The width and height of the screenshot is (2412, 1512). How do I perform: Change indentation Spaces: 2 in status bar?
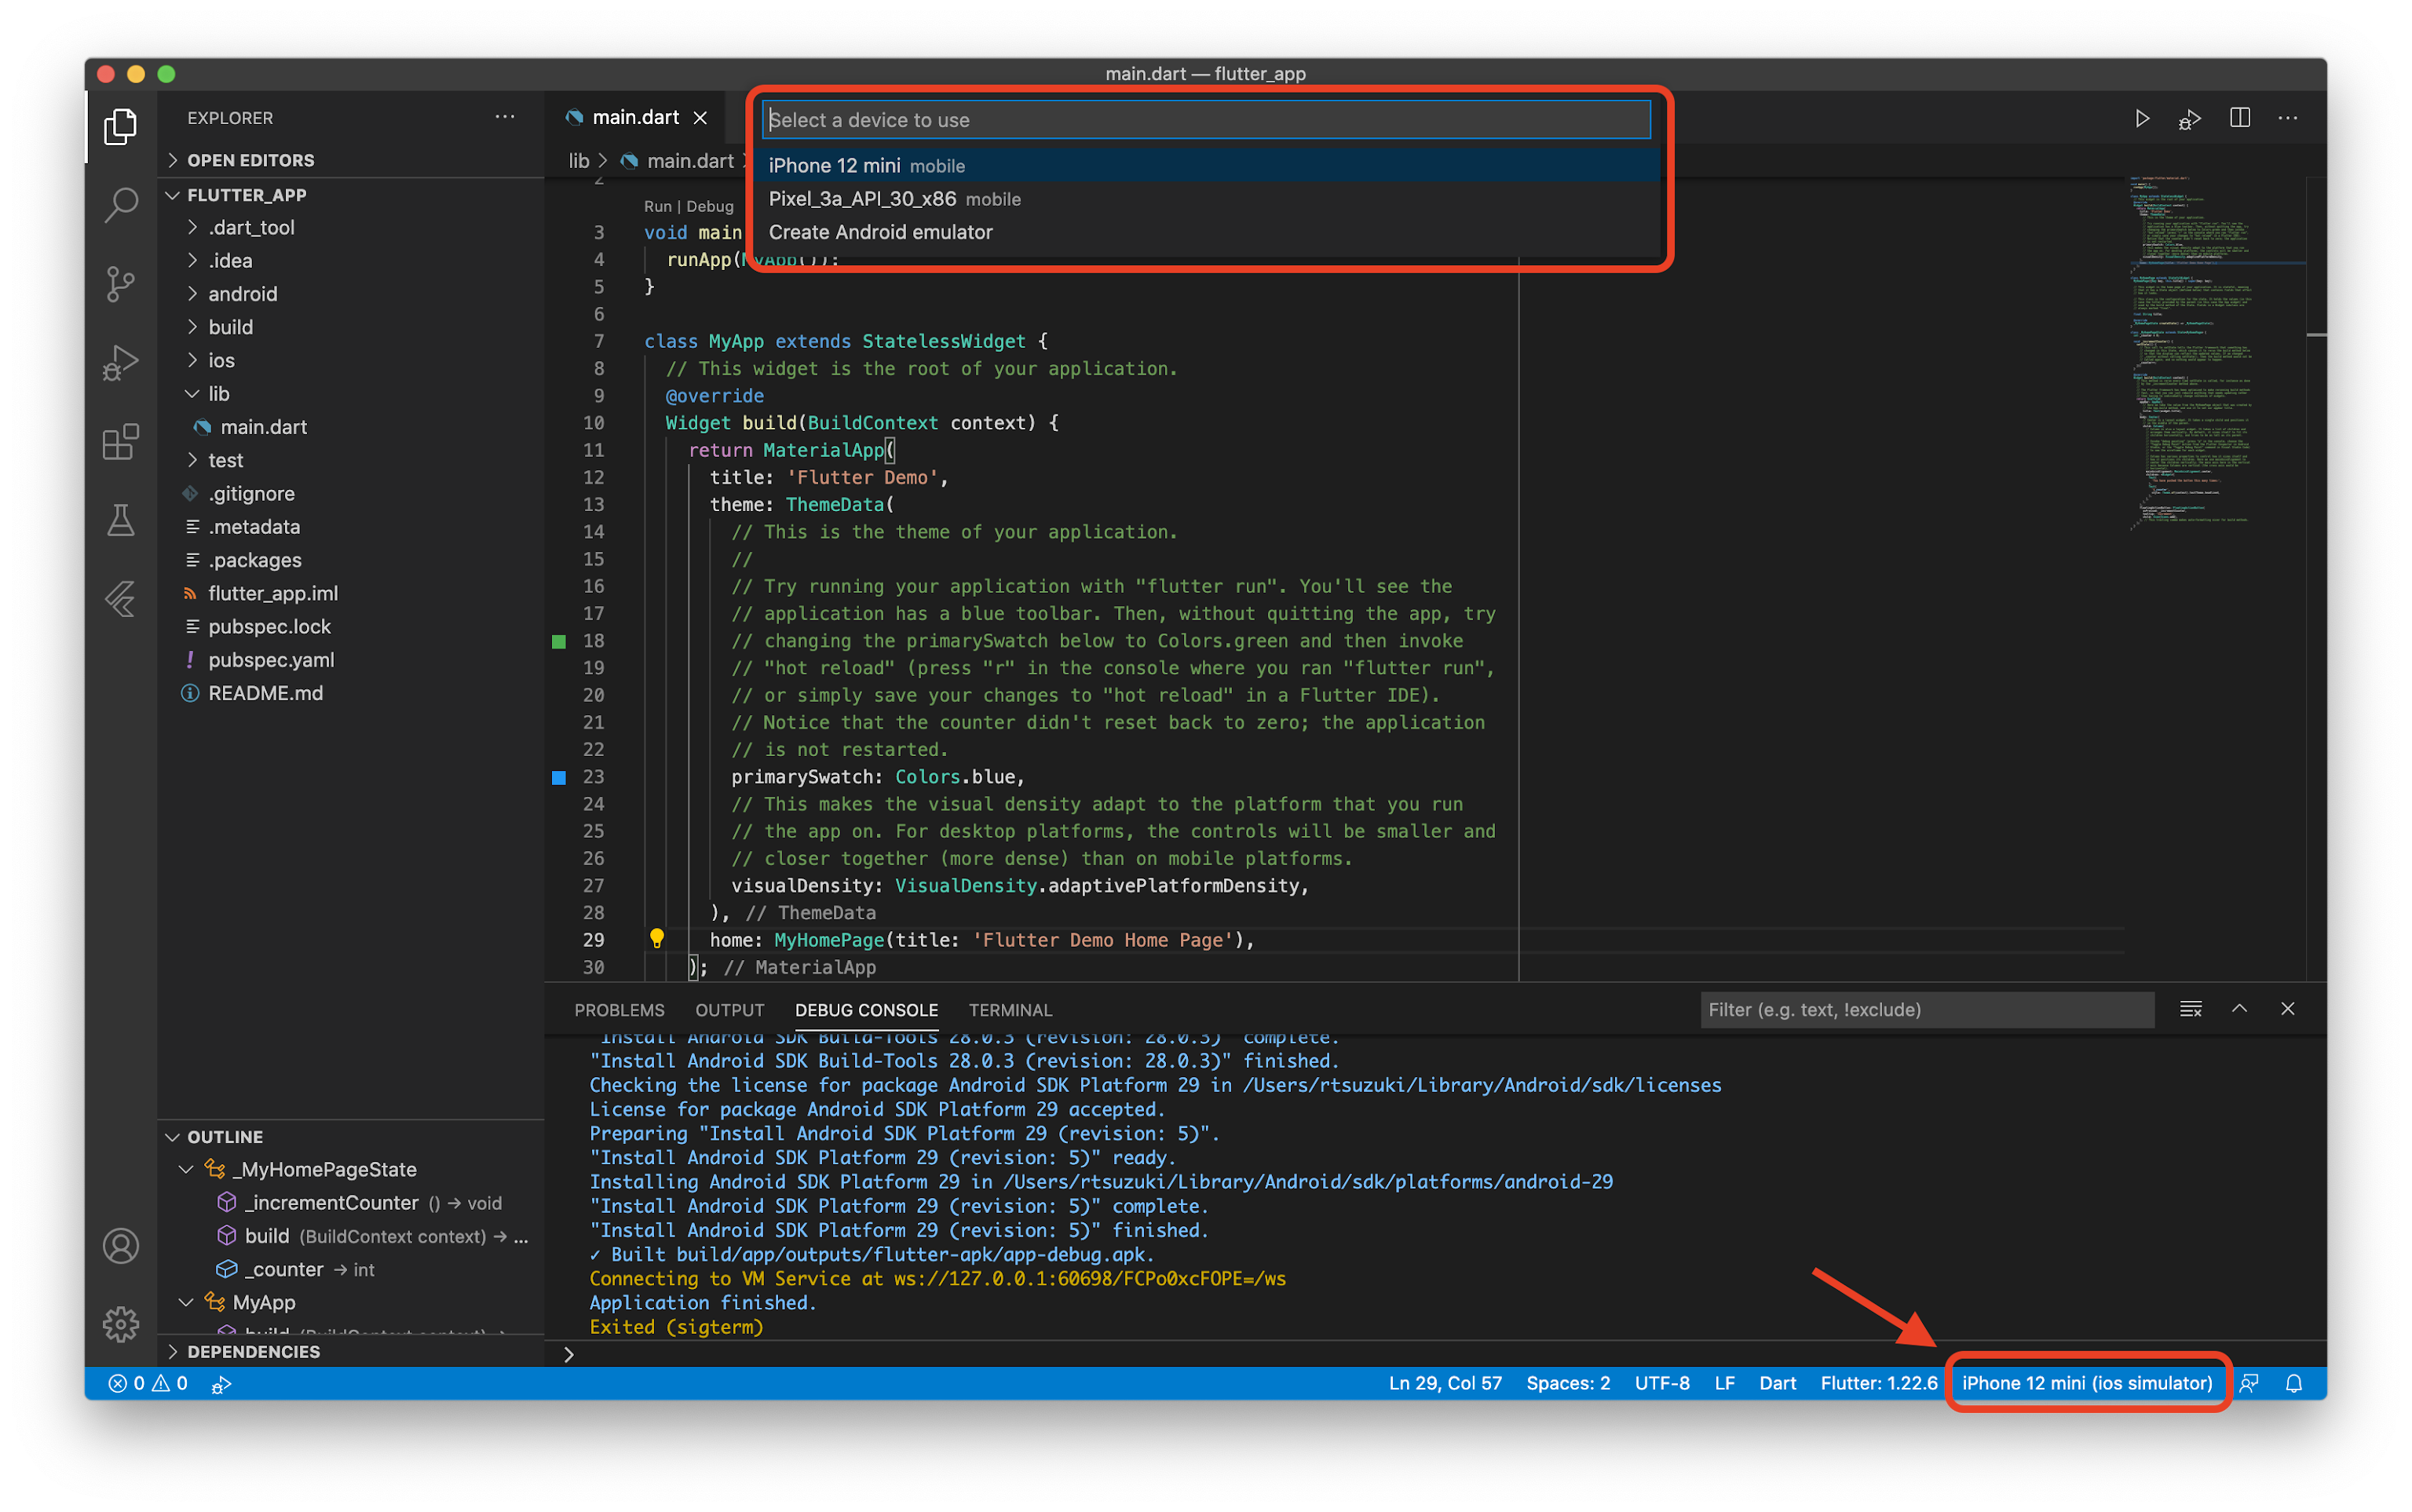point(1568,1383)
